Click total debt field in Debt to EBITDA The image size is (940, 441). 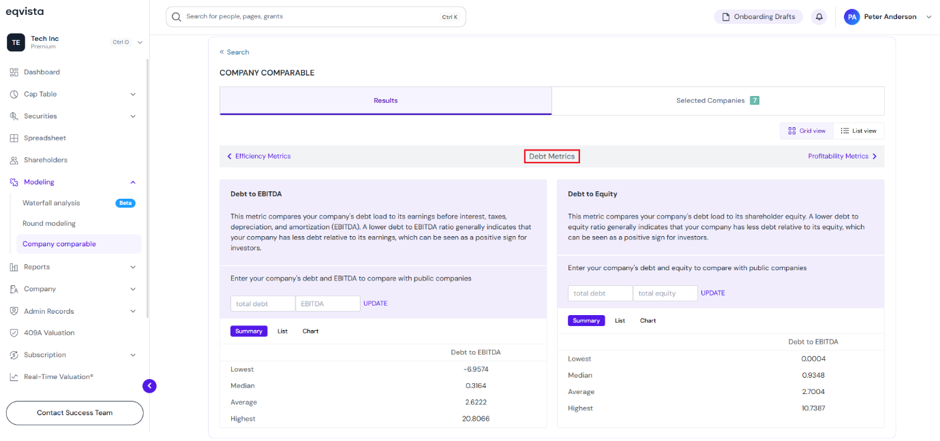[263, 304]
